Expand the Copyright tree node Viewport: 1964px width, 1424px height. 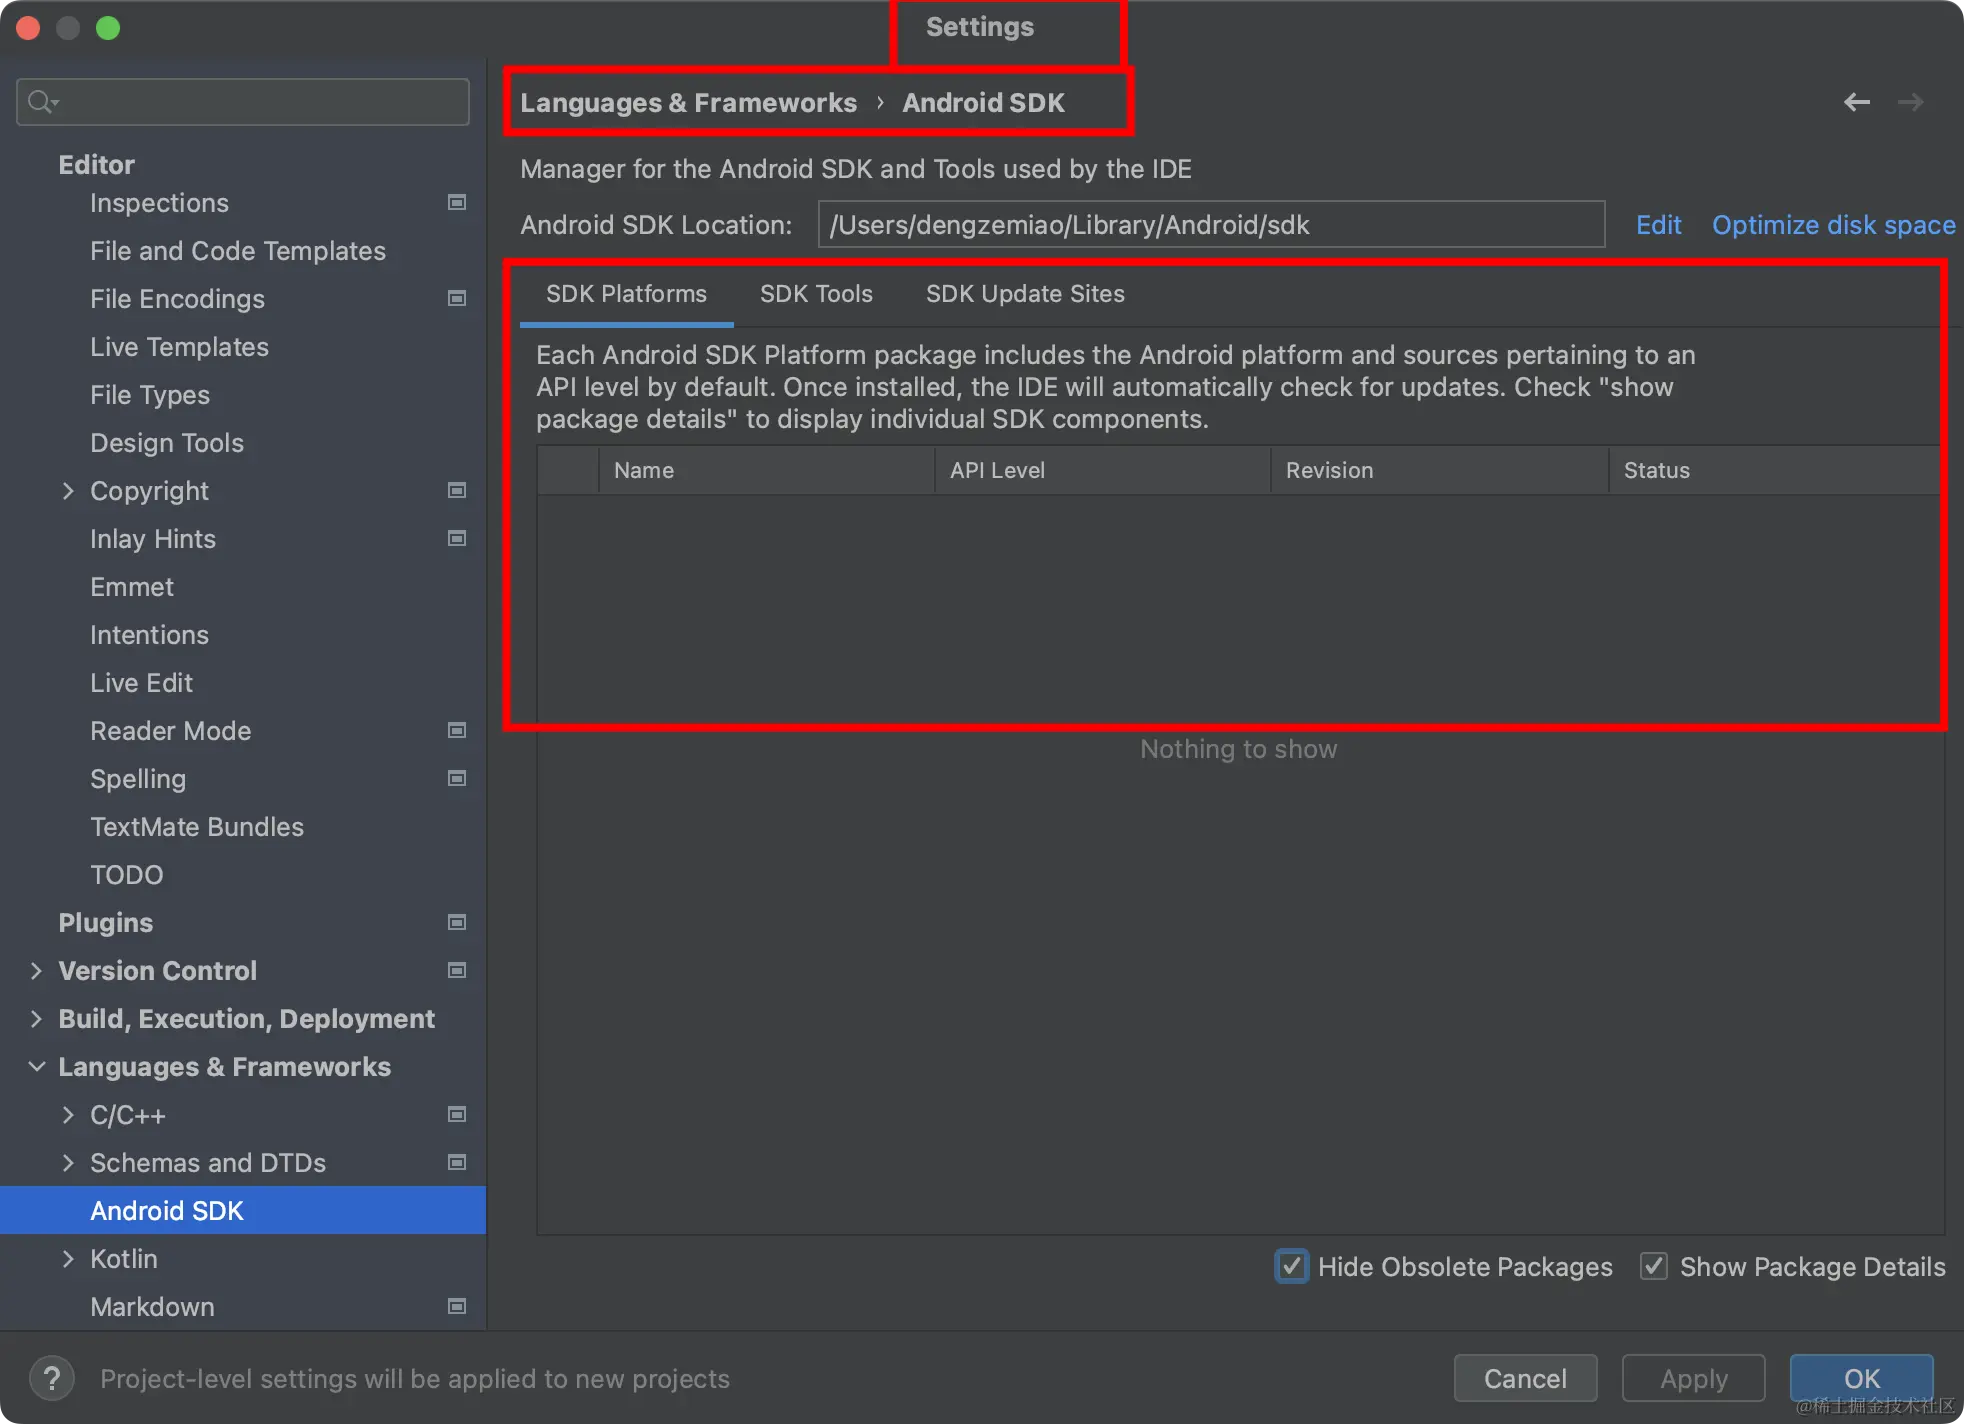coord(68,491)
